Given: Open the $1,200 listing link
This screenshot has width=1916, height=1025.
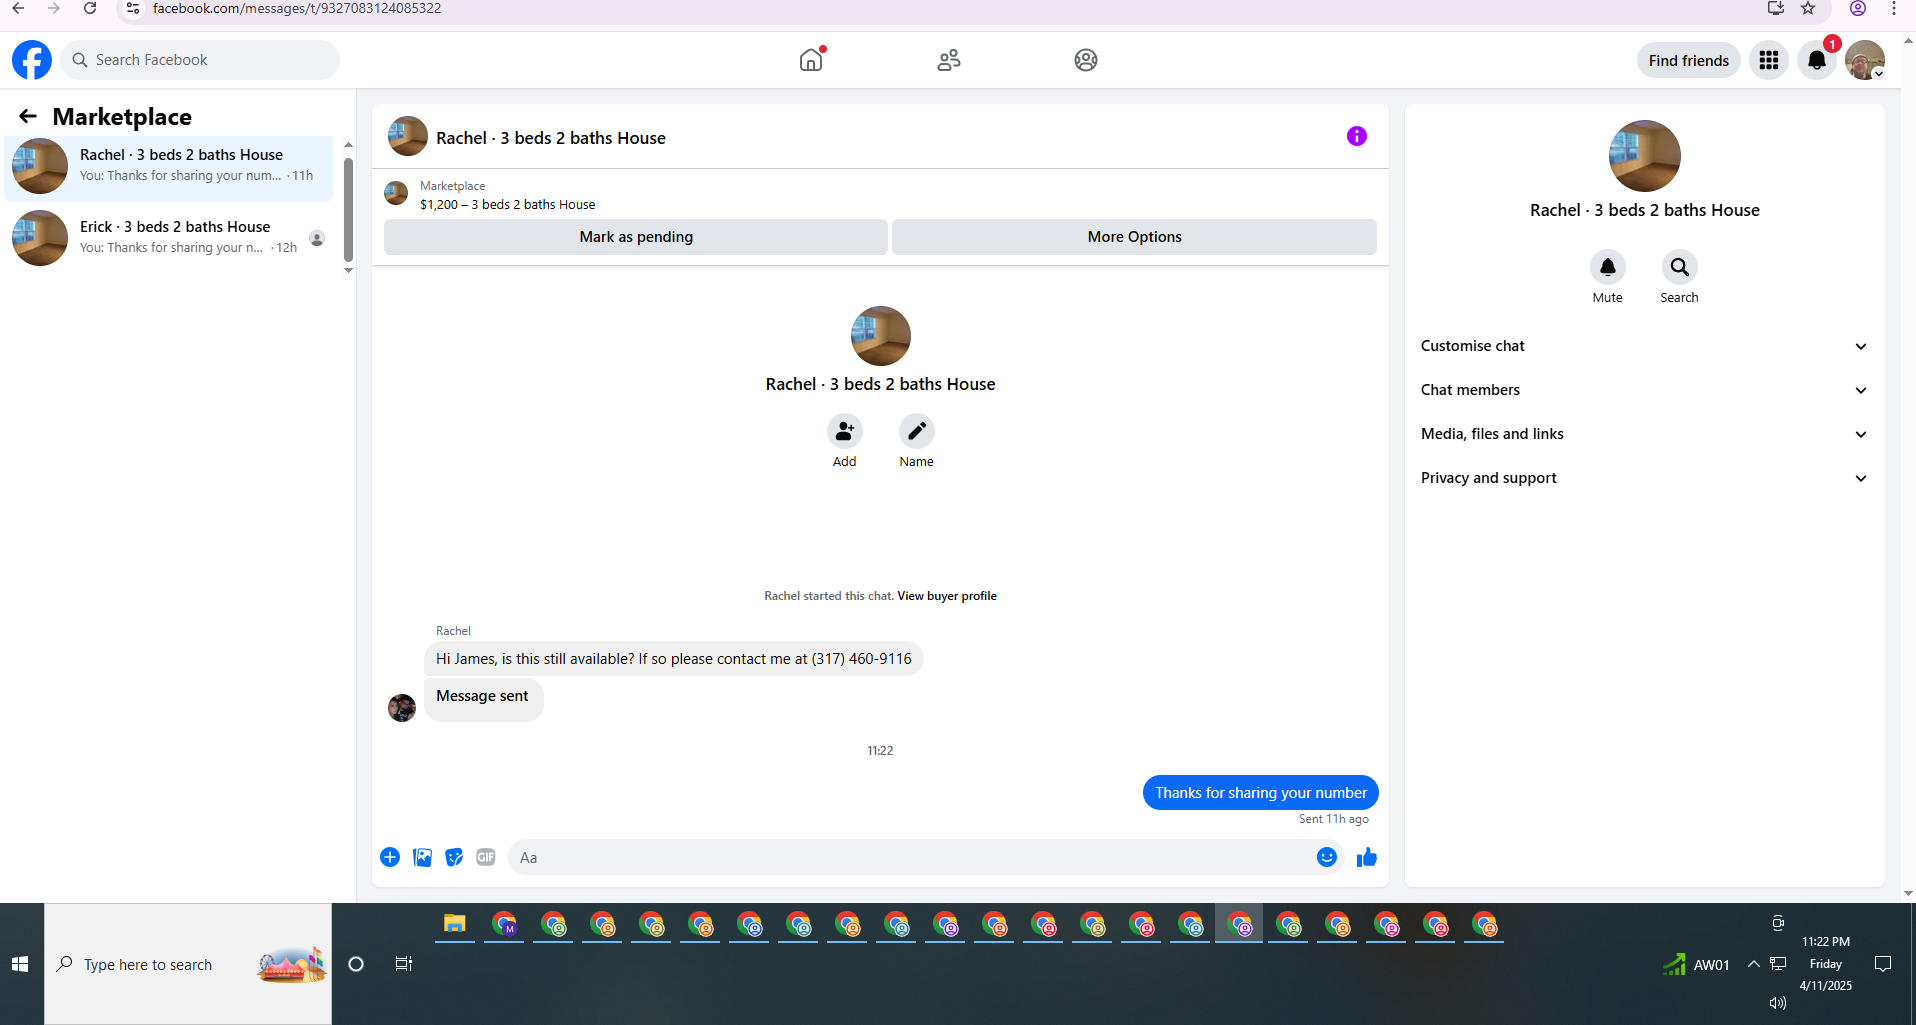Looking at the screenshot, I should 507,204.
